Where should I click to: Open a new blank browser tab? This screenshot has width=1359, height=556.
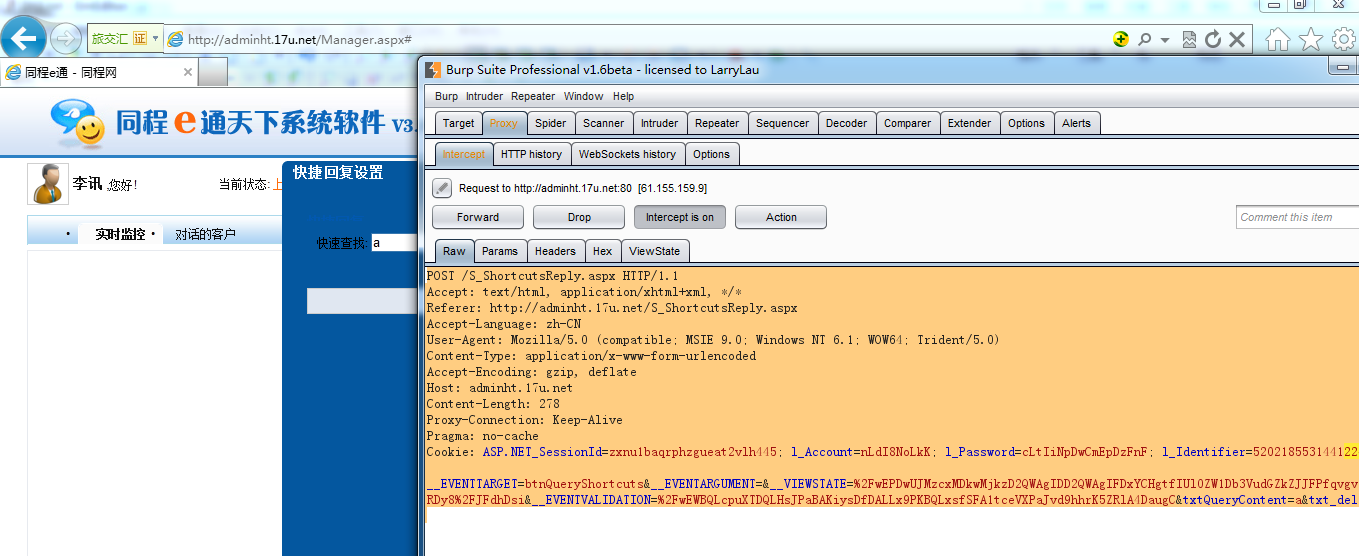pyautogui.click(x=213, y=73)
